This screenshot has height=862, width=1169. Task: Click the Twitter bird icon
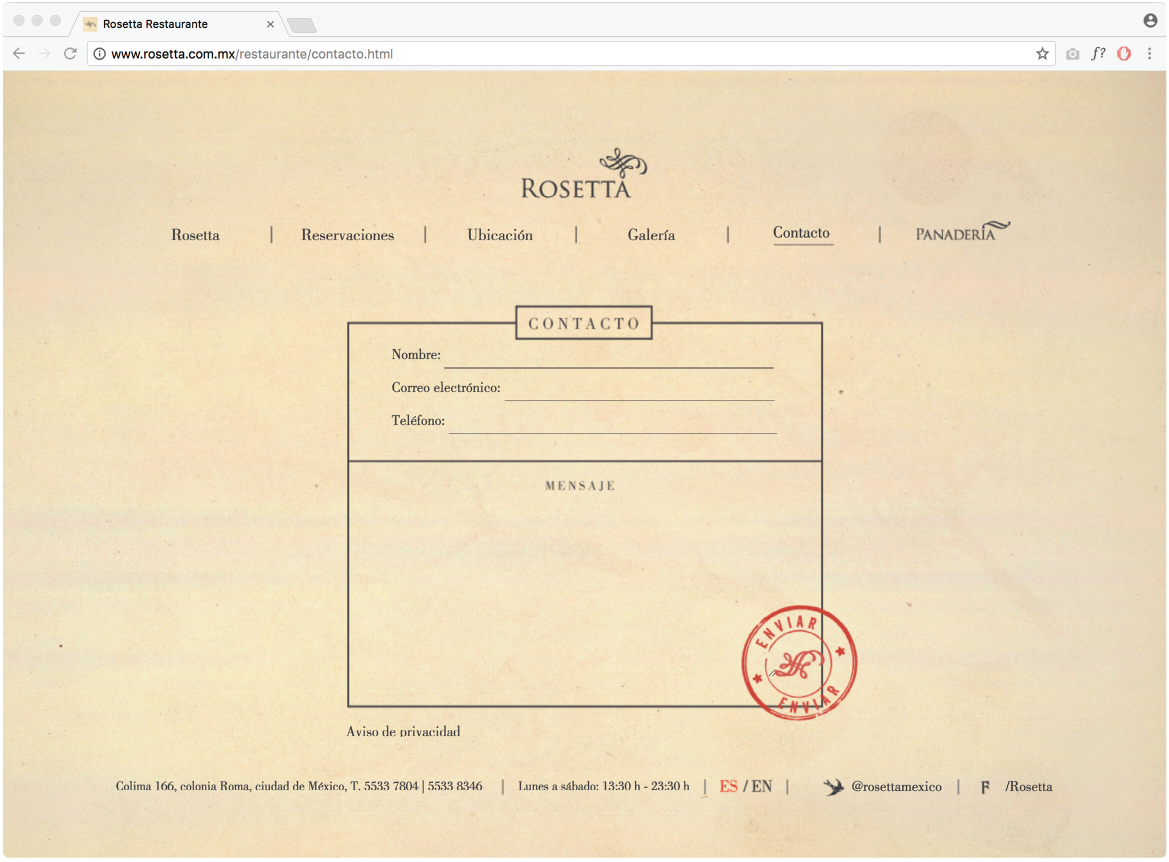click(833, 787)
